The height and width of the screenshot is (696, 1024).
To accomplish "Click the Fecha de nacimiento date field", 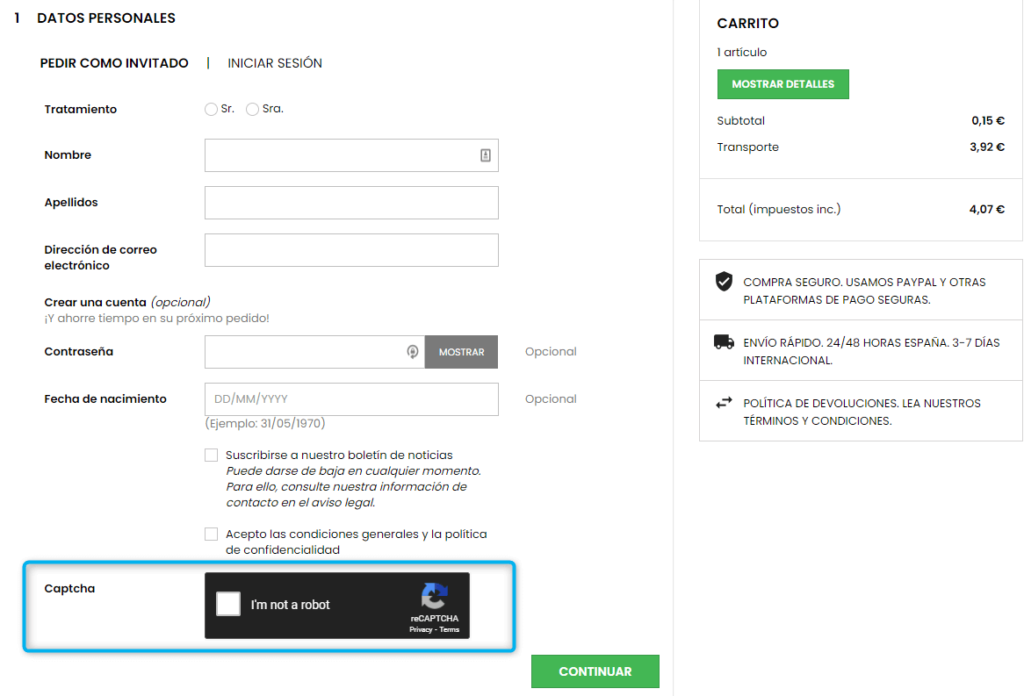I will click(351, 399).
